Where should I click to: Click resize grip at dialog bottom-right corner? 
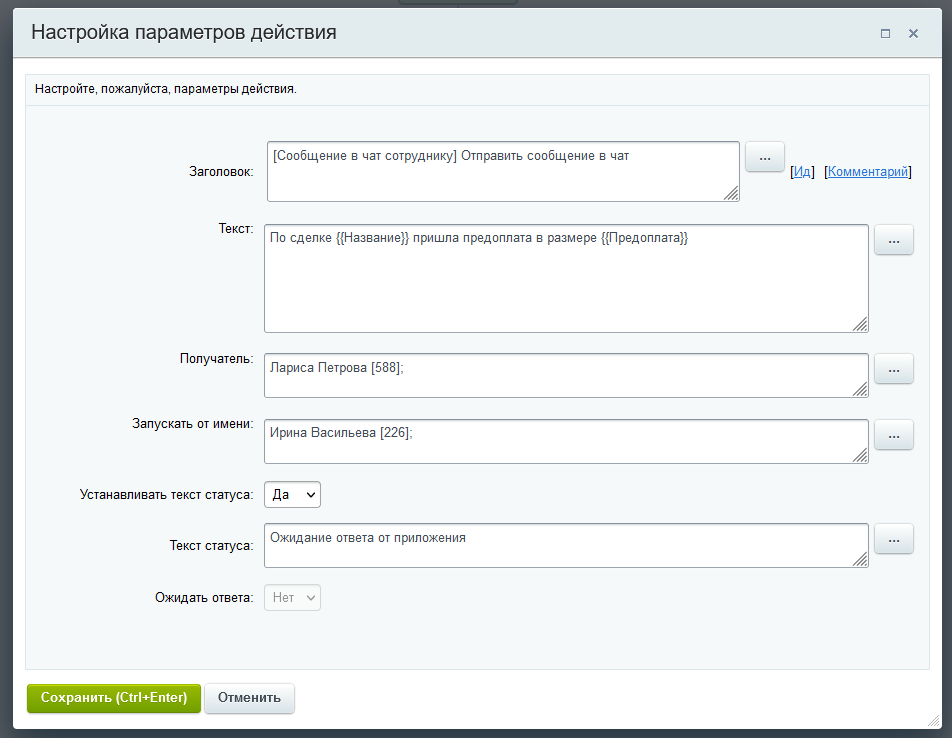click(933, 720)
